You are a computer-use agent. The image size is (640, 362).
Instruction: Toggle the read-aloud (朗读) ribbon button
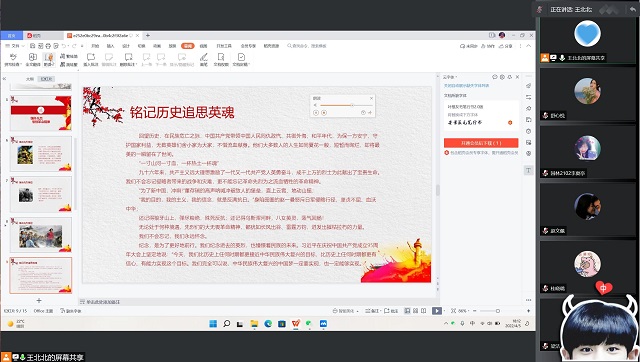tap(49, 59)
